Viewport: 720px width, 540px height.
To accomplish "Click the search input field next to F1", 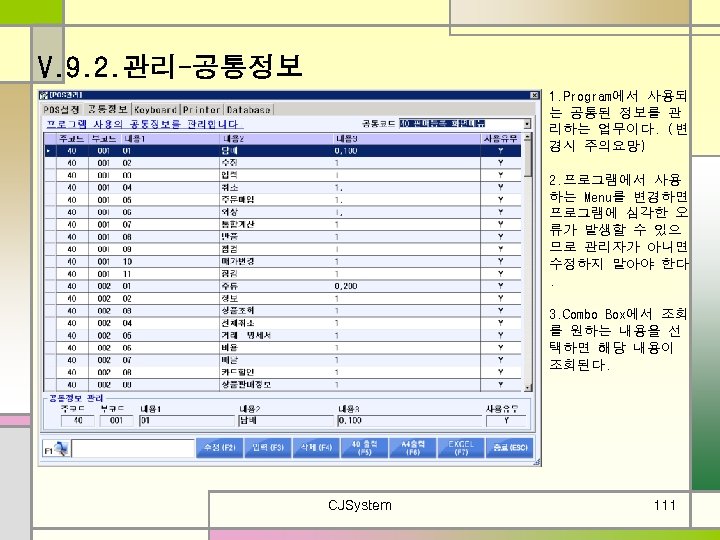I will click(x=133, y=449).
